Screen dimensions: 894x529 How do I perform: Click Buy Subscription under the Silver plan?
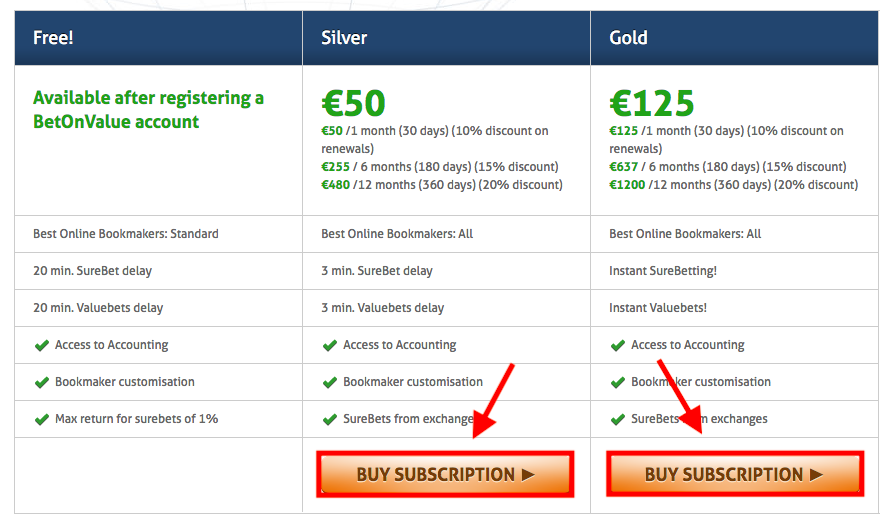[x=445, y=474]
